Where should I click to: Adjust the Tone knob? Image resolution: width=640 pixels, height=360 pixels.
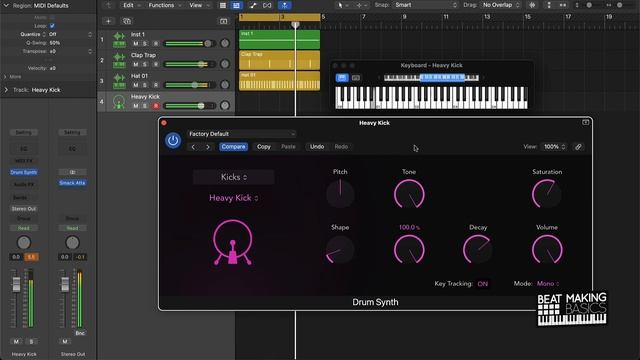tap(409, 194)
